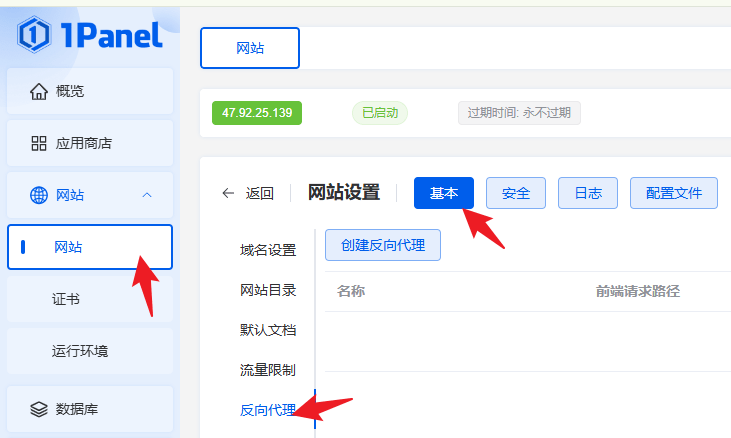Viewport: 731px width, 438px height.
Task: Click the back arrow icon next to 返回
Action: click(x=228, y=193)
